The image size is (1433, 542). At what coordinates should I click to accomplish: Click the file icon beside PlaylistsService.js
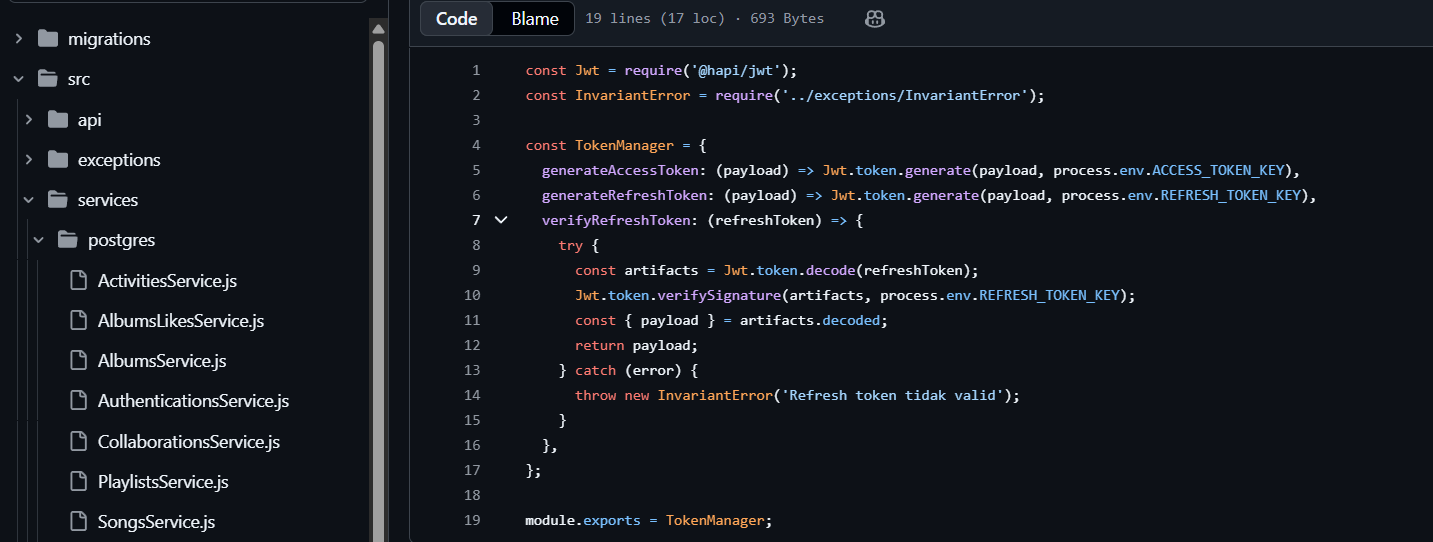79,481
